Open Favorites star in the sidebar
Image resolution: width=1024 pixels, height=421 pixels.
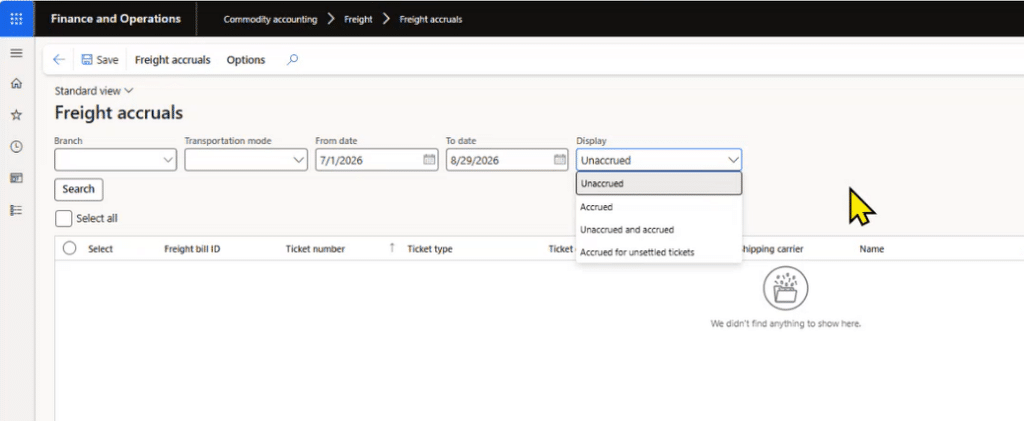17,115
